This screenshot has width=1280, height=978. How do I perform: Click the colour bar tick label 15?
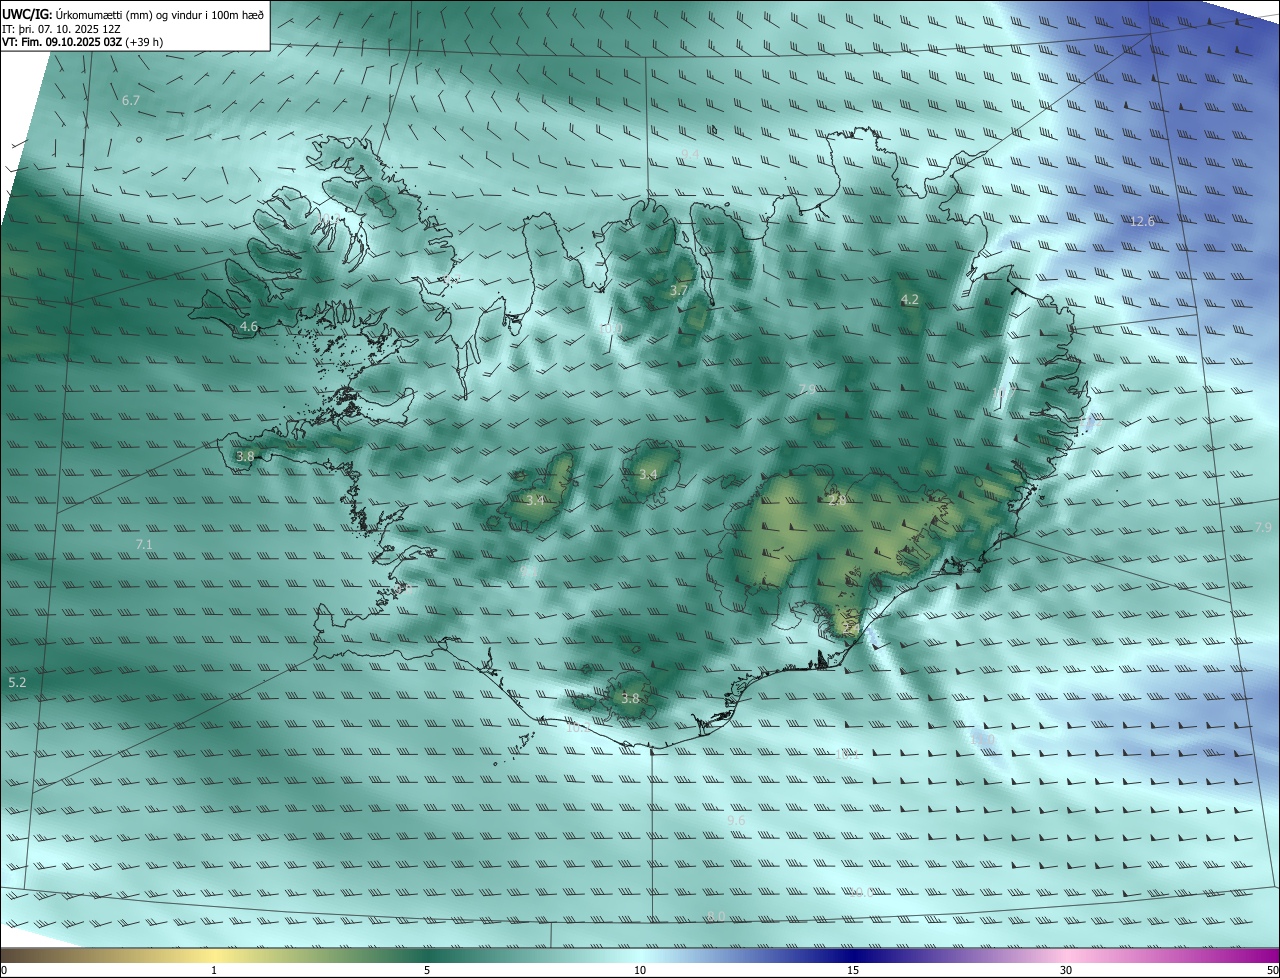tap(853, 971)
